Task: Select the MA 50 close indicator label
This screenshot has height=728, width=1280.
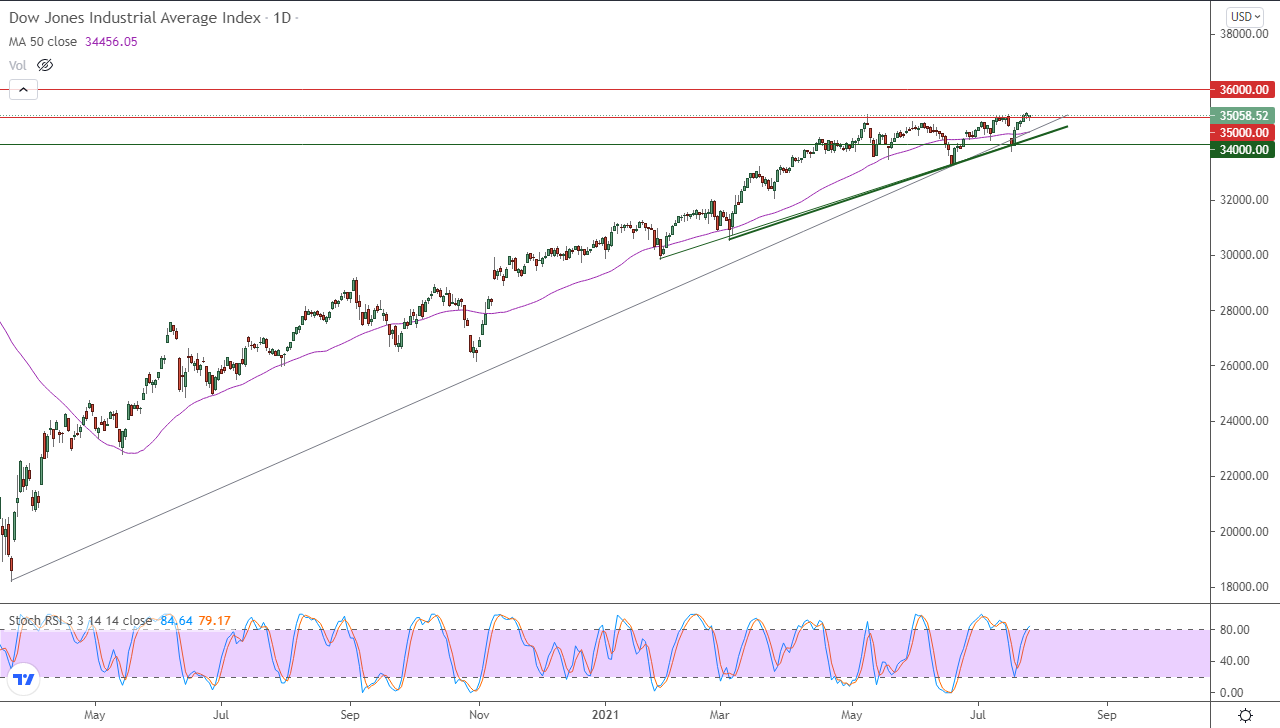Action: click(45, 41)
